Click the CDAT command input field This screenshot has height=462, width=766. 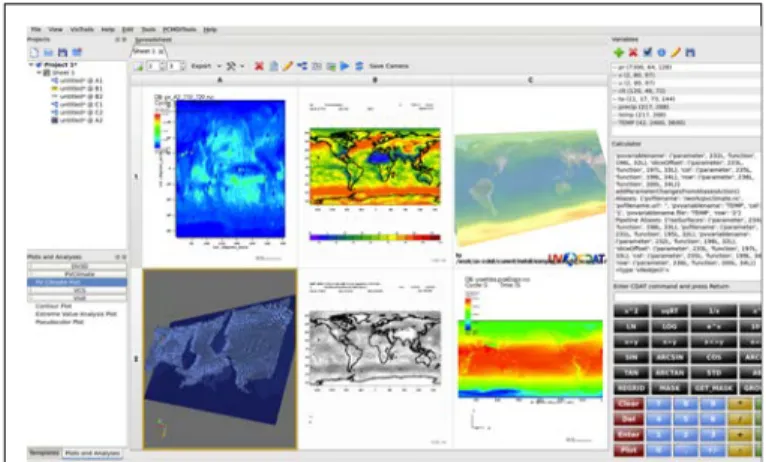[x=687, y=296]
